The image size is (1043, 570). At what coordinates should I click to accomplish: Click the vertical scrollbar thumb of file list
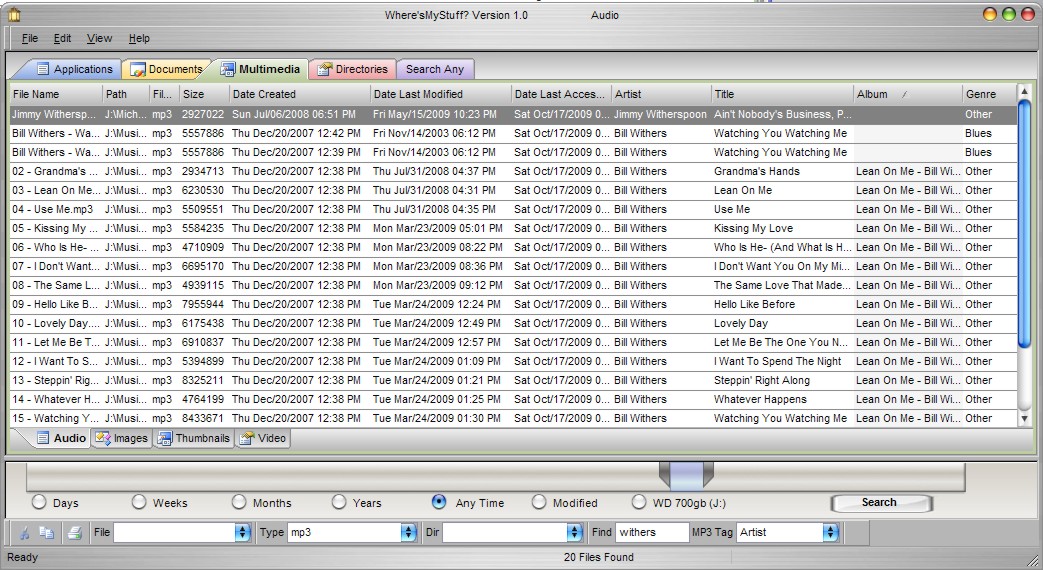[x=1024, y=223]
